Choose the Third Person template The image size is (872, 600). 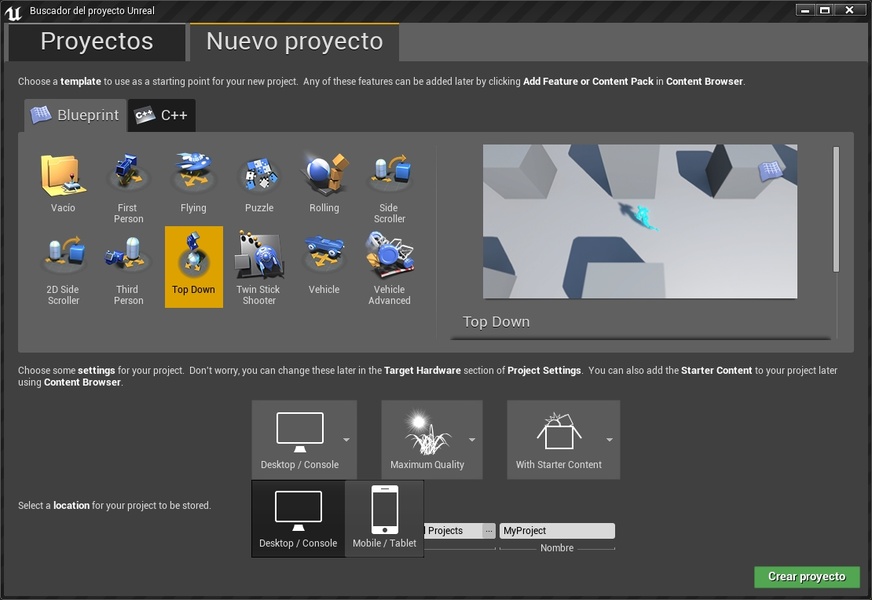(128, 267)
